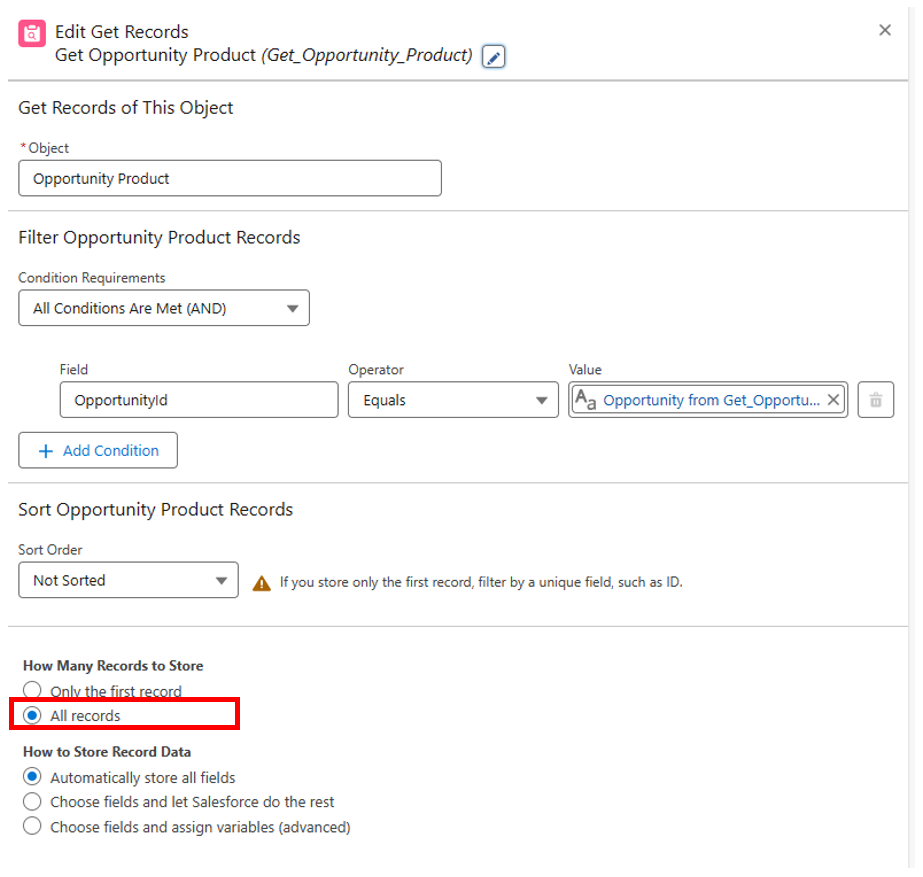Select the All records radio button
This screenshot has width=923, height=877.
pyautogui.click(x=32, y=715)
